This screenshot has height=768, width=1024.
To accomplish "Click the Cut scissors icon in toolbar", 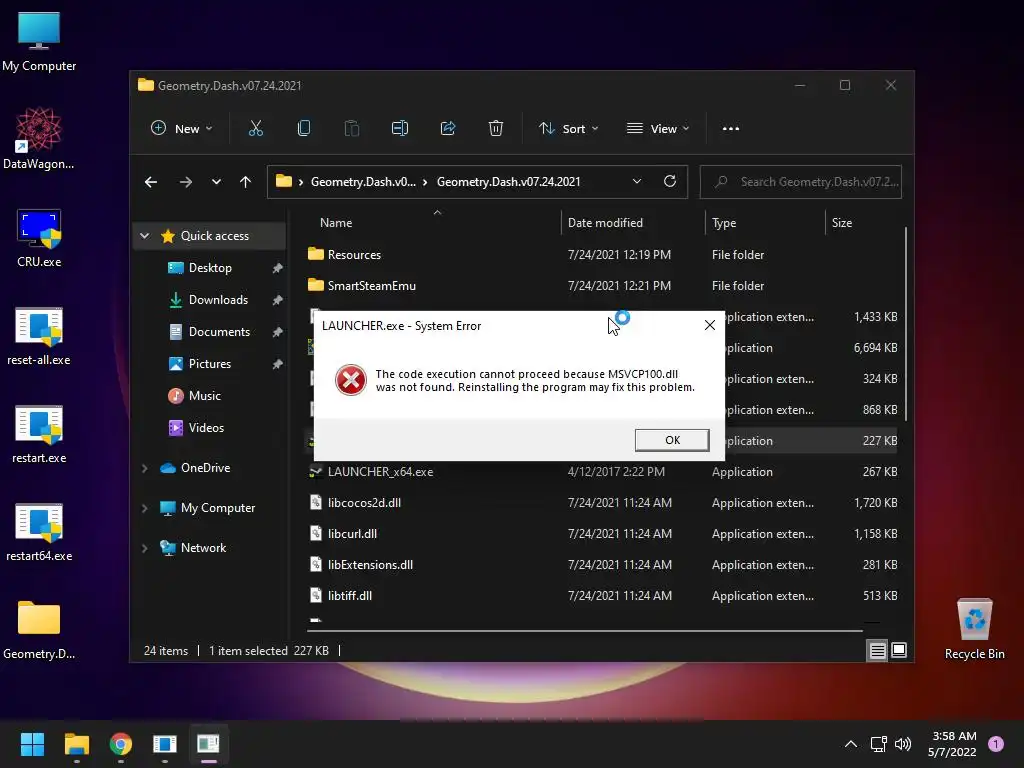I will pyautogui.click(x=256, y=129).
